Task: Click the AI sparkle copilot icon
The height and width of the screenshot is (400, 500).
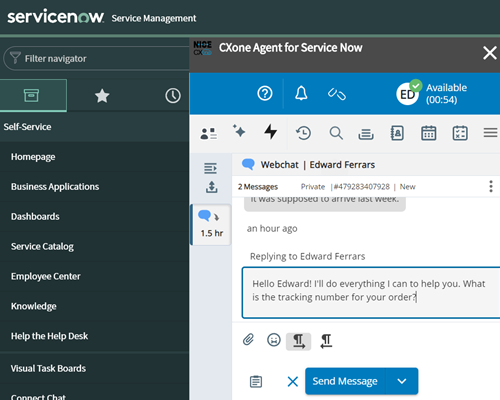Action: 239,131
